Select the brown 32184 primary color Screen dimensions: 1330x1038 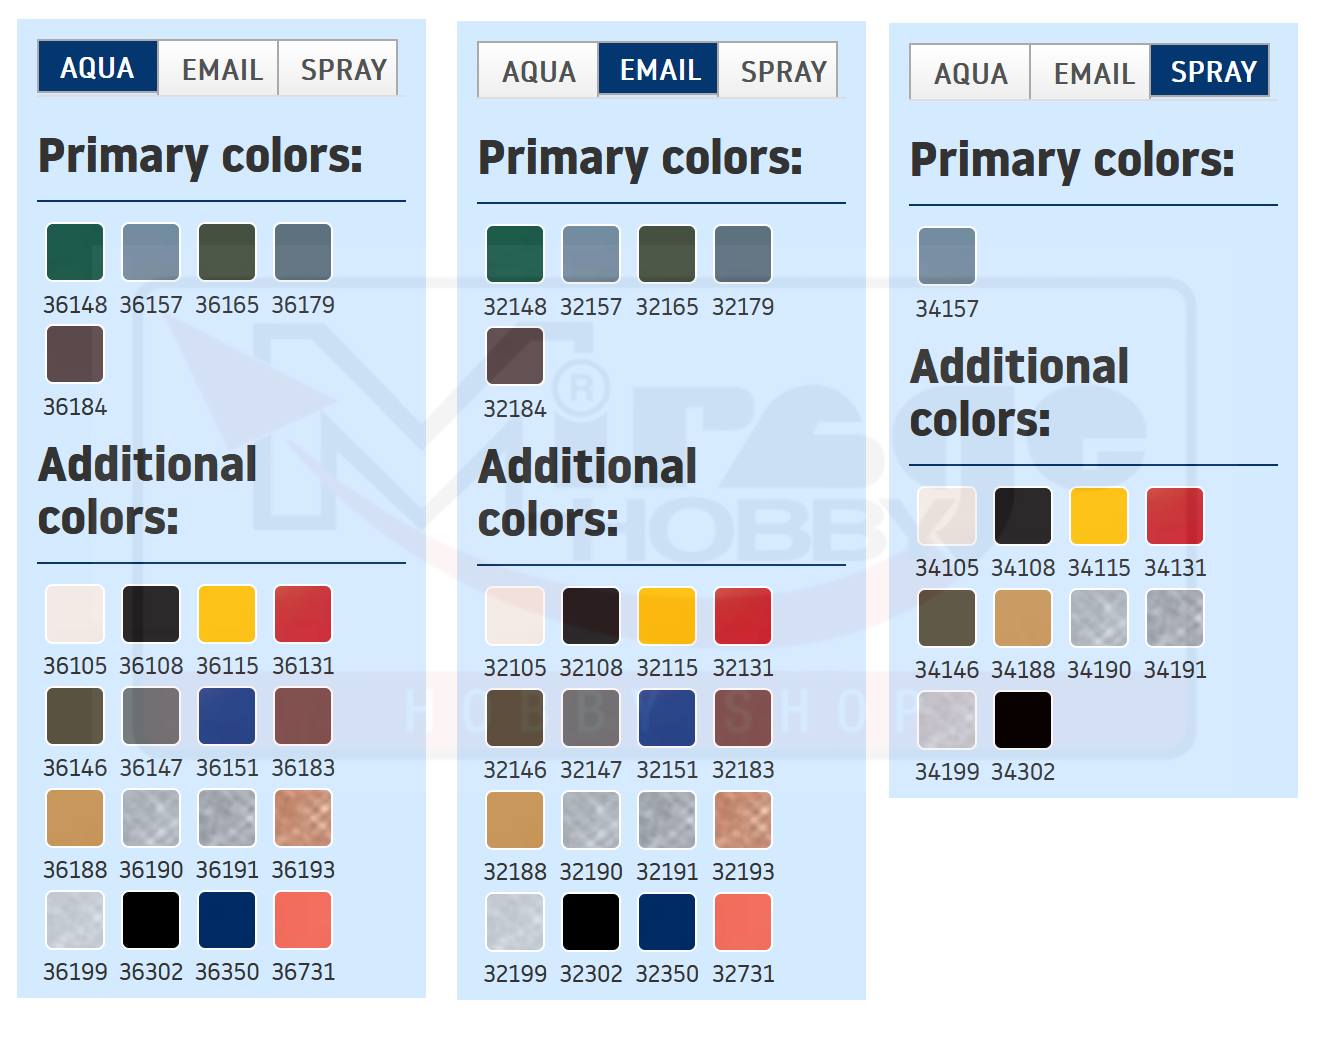pos(515,356)
